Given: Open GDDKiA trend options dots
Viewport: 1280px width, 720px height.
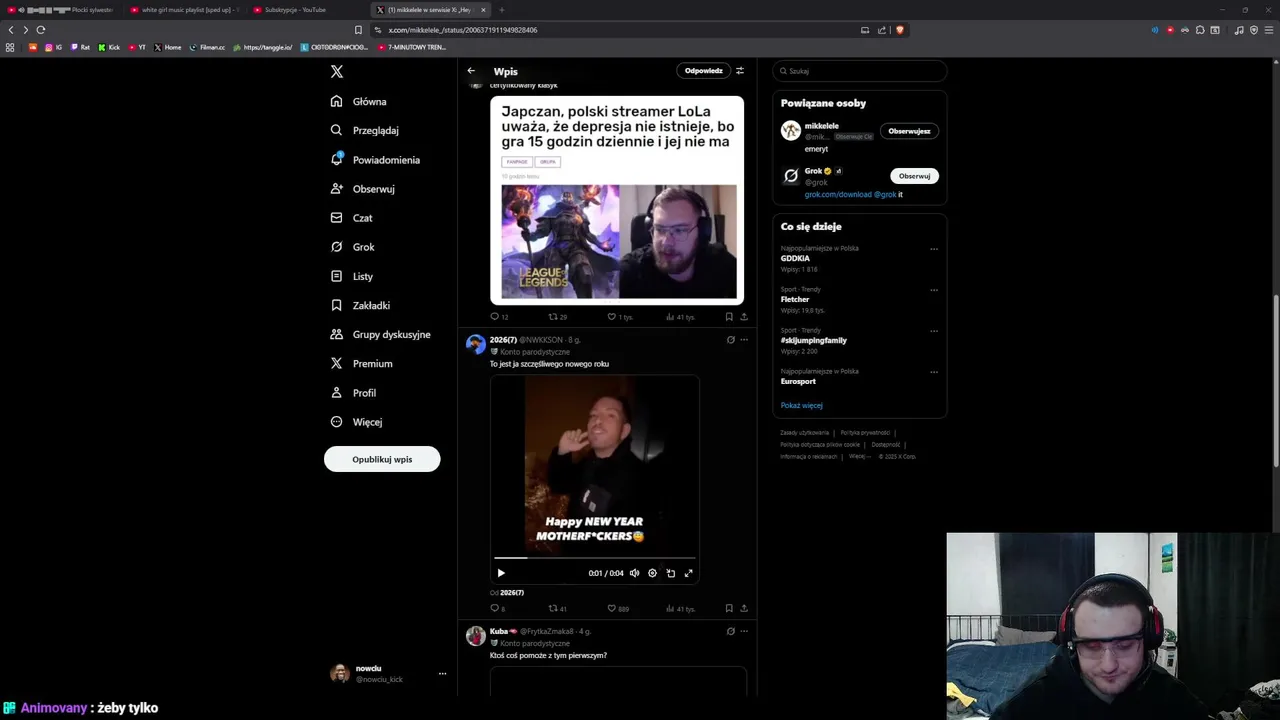Looking at the screenshot, I should tap(934, 249).
